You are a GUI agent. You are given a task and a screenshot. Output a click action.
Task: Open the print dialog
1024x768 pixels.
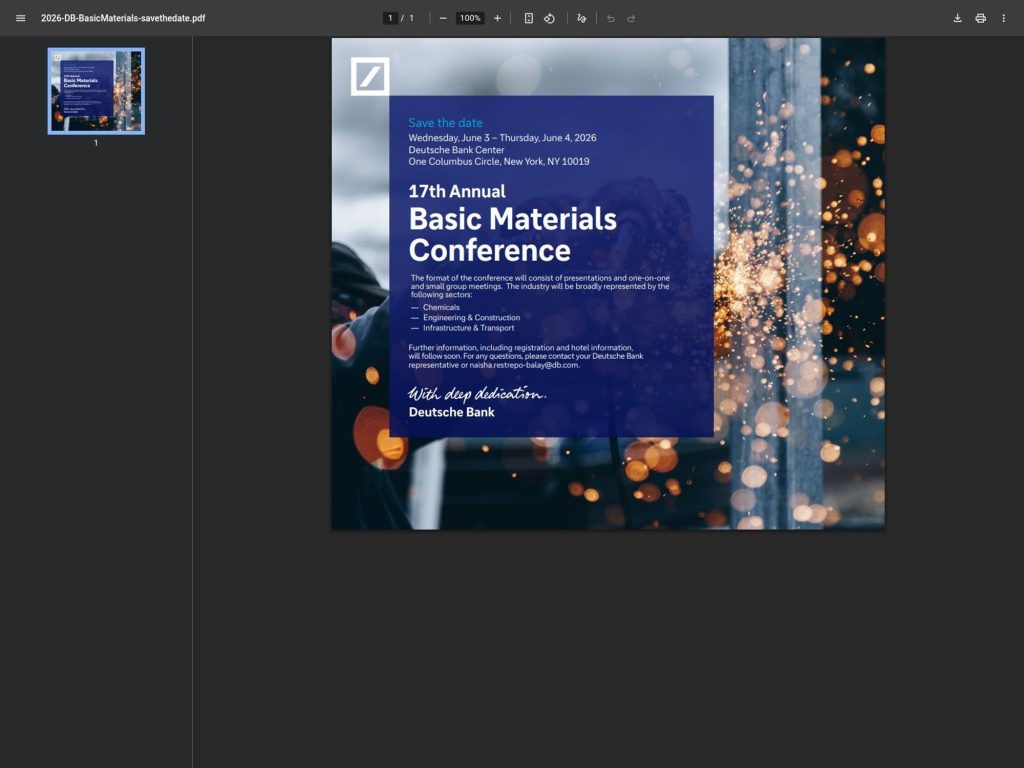[981, 17]
